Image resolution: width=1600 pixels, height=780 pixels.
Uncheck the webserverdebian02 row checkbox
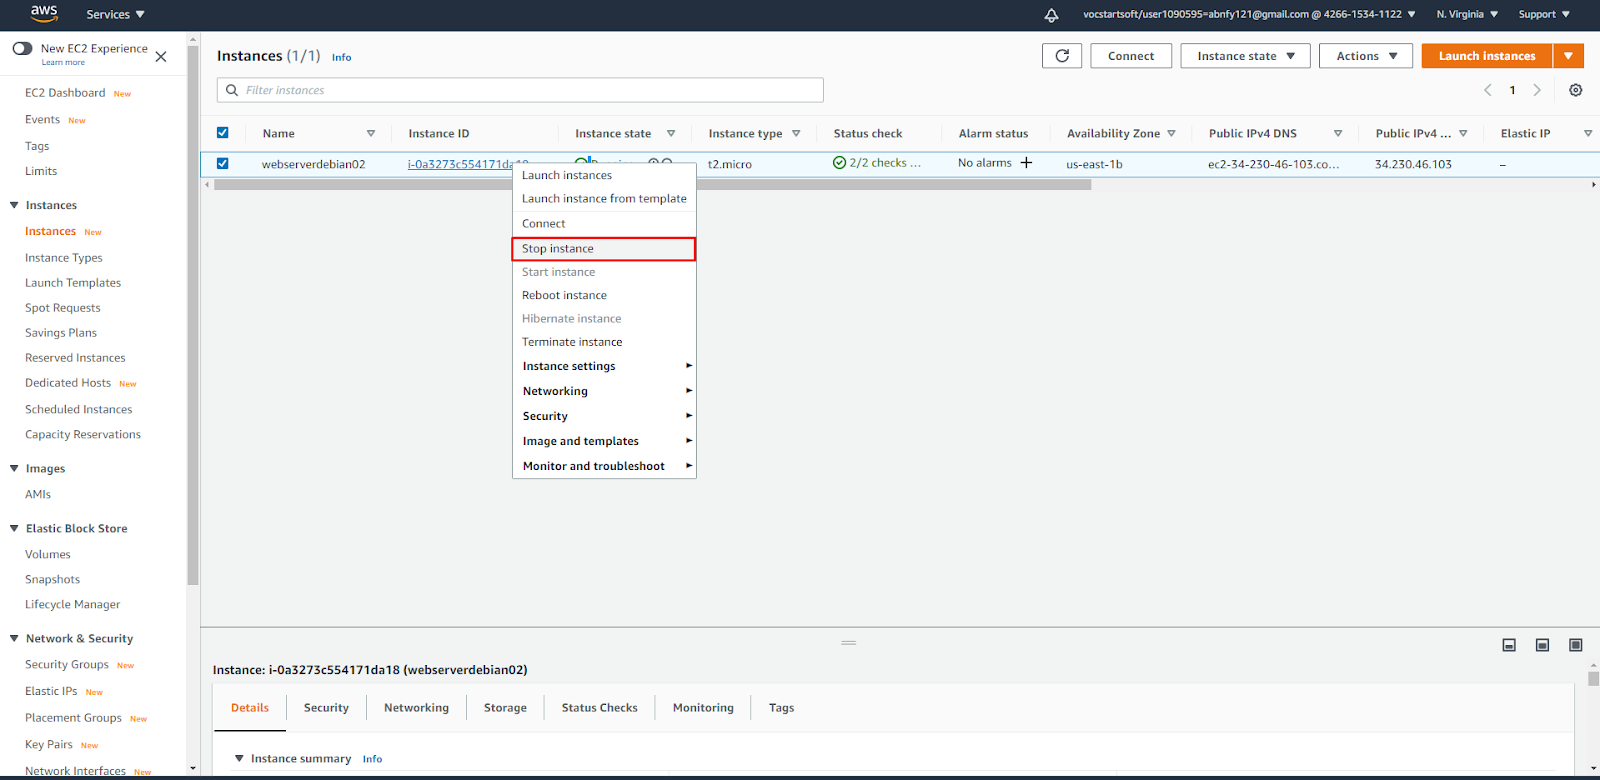(x=223, y=163)
